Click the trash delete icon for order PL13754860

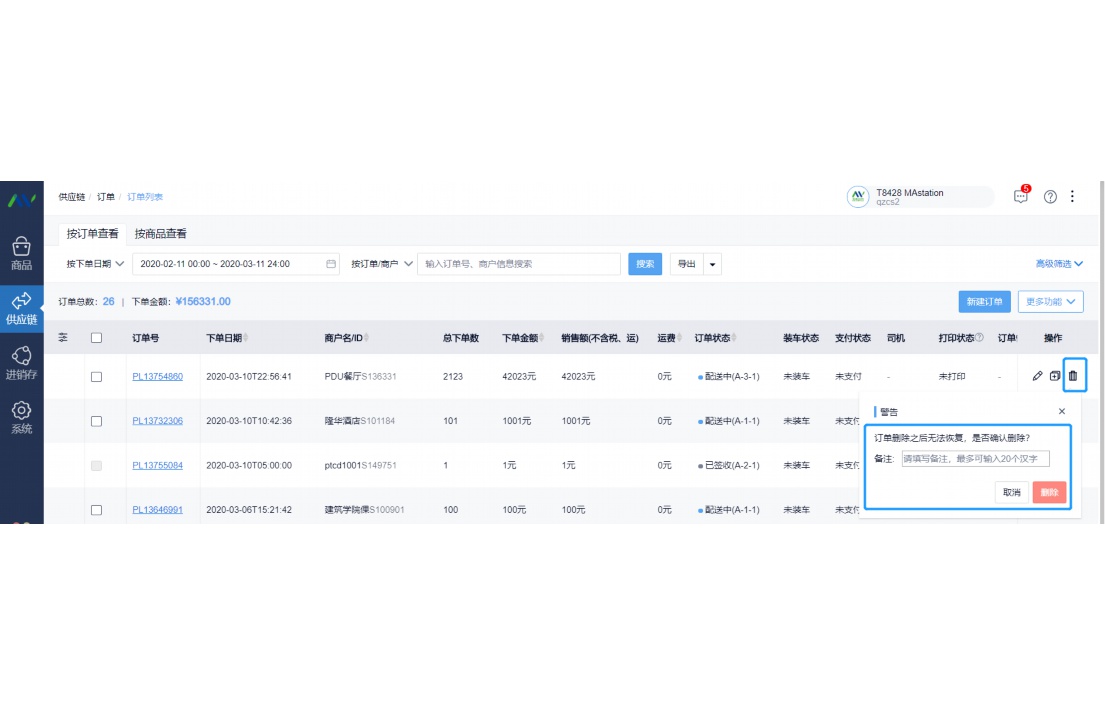(x=1073, y=376)
